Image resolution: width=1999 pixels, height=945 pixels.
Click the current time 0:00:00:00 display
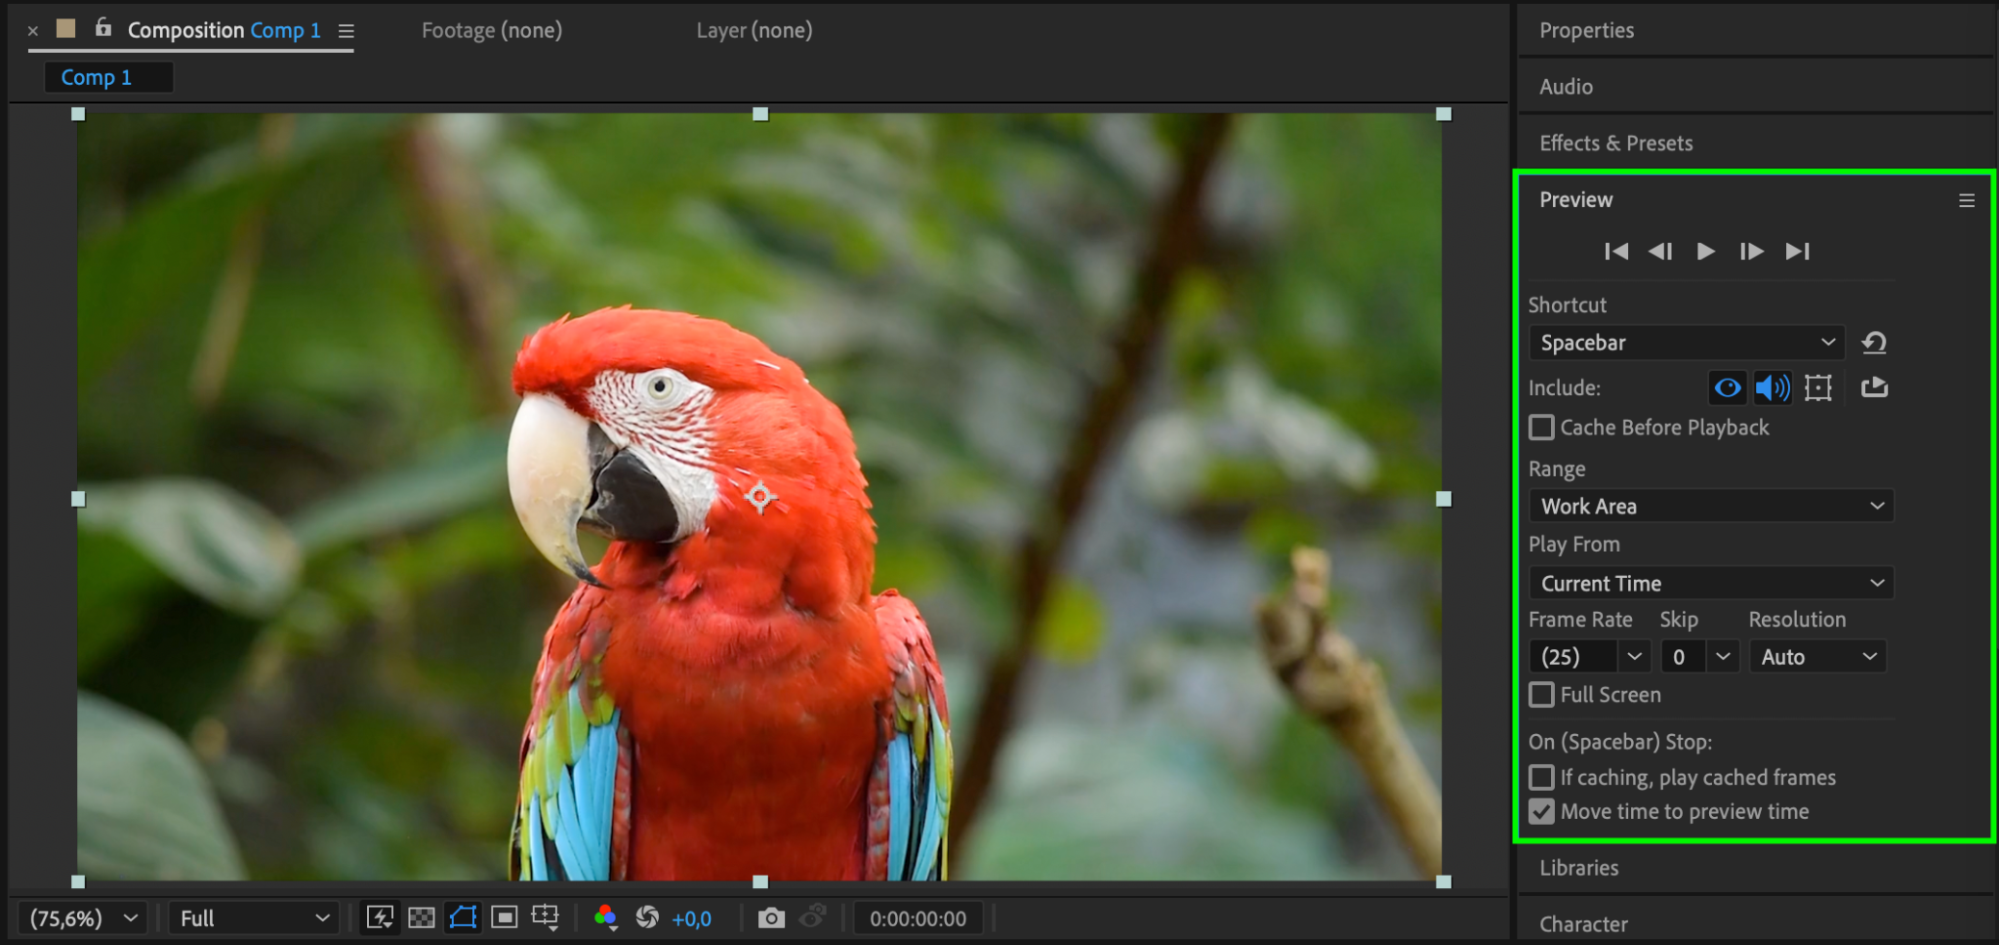[x=917, y=918]
